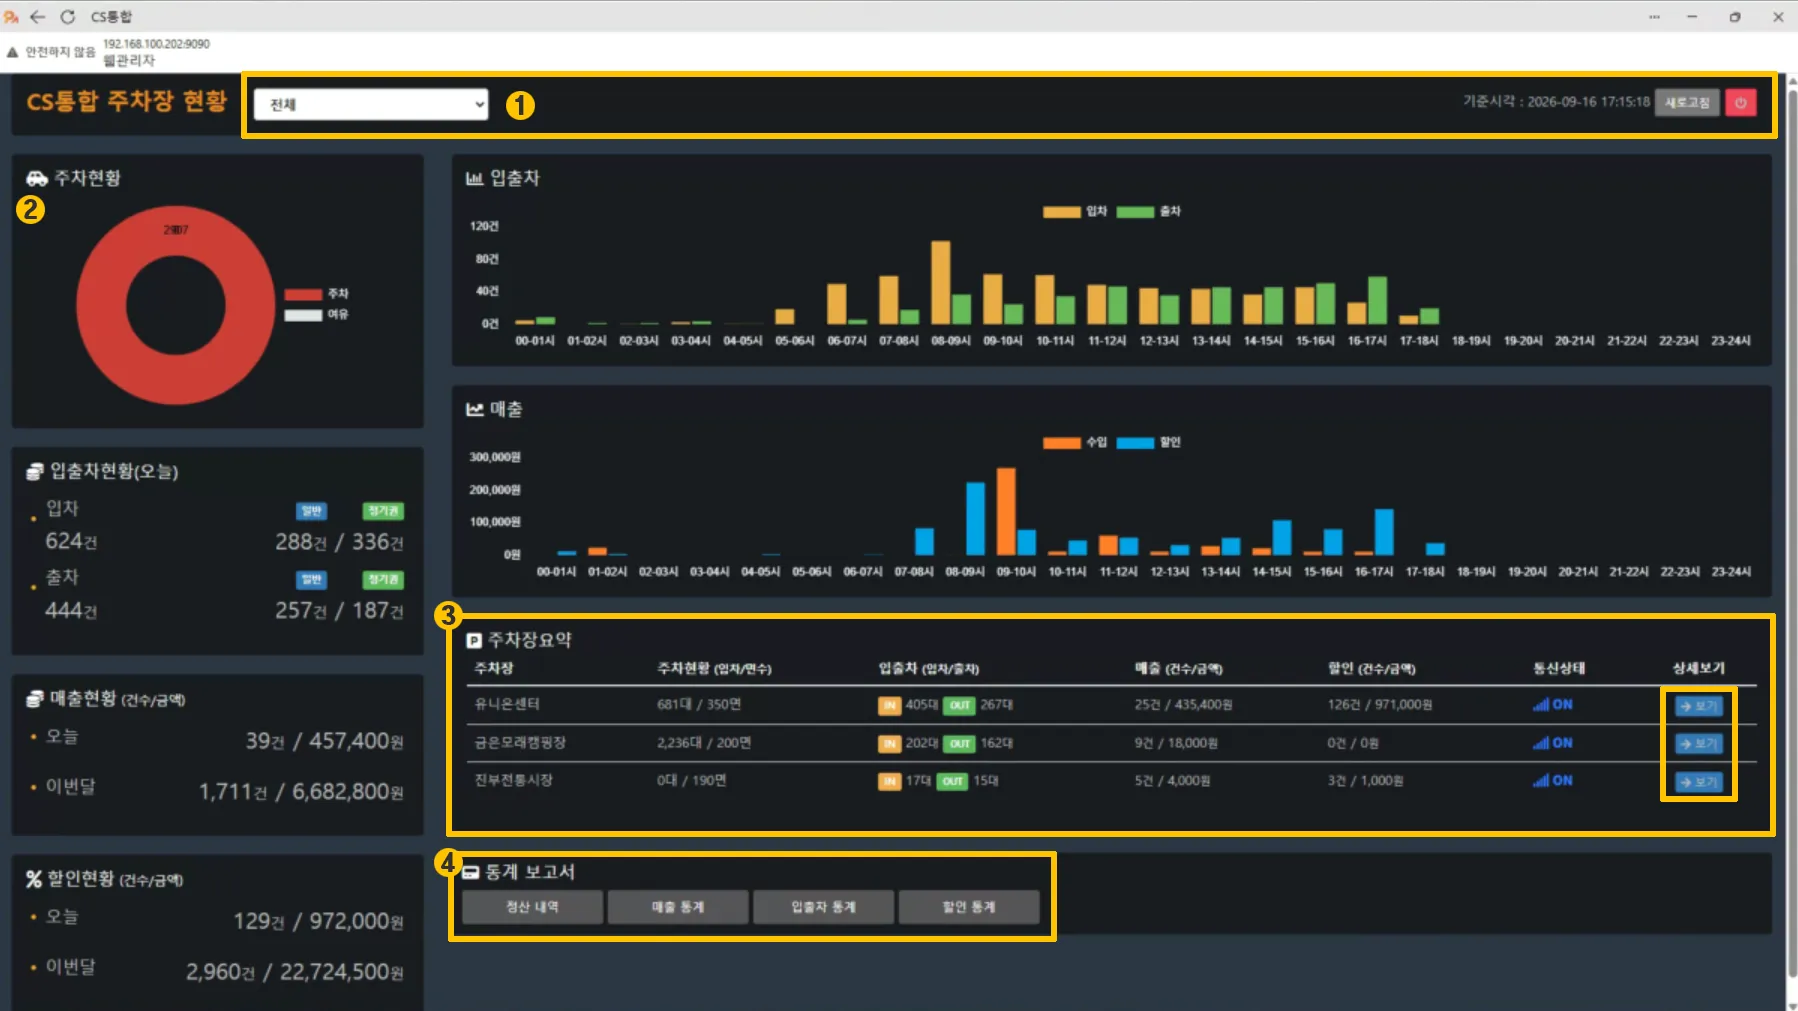Toggle 출차 series in 입출차 chart legend
The width and height of the screenshot is (1798, 1011).
pyautogui.click(x=1148, y=211)
